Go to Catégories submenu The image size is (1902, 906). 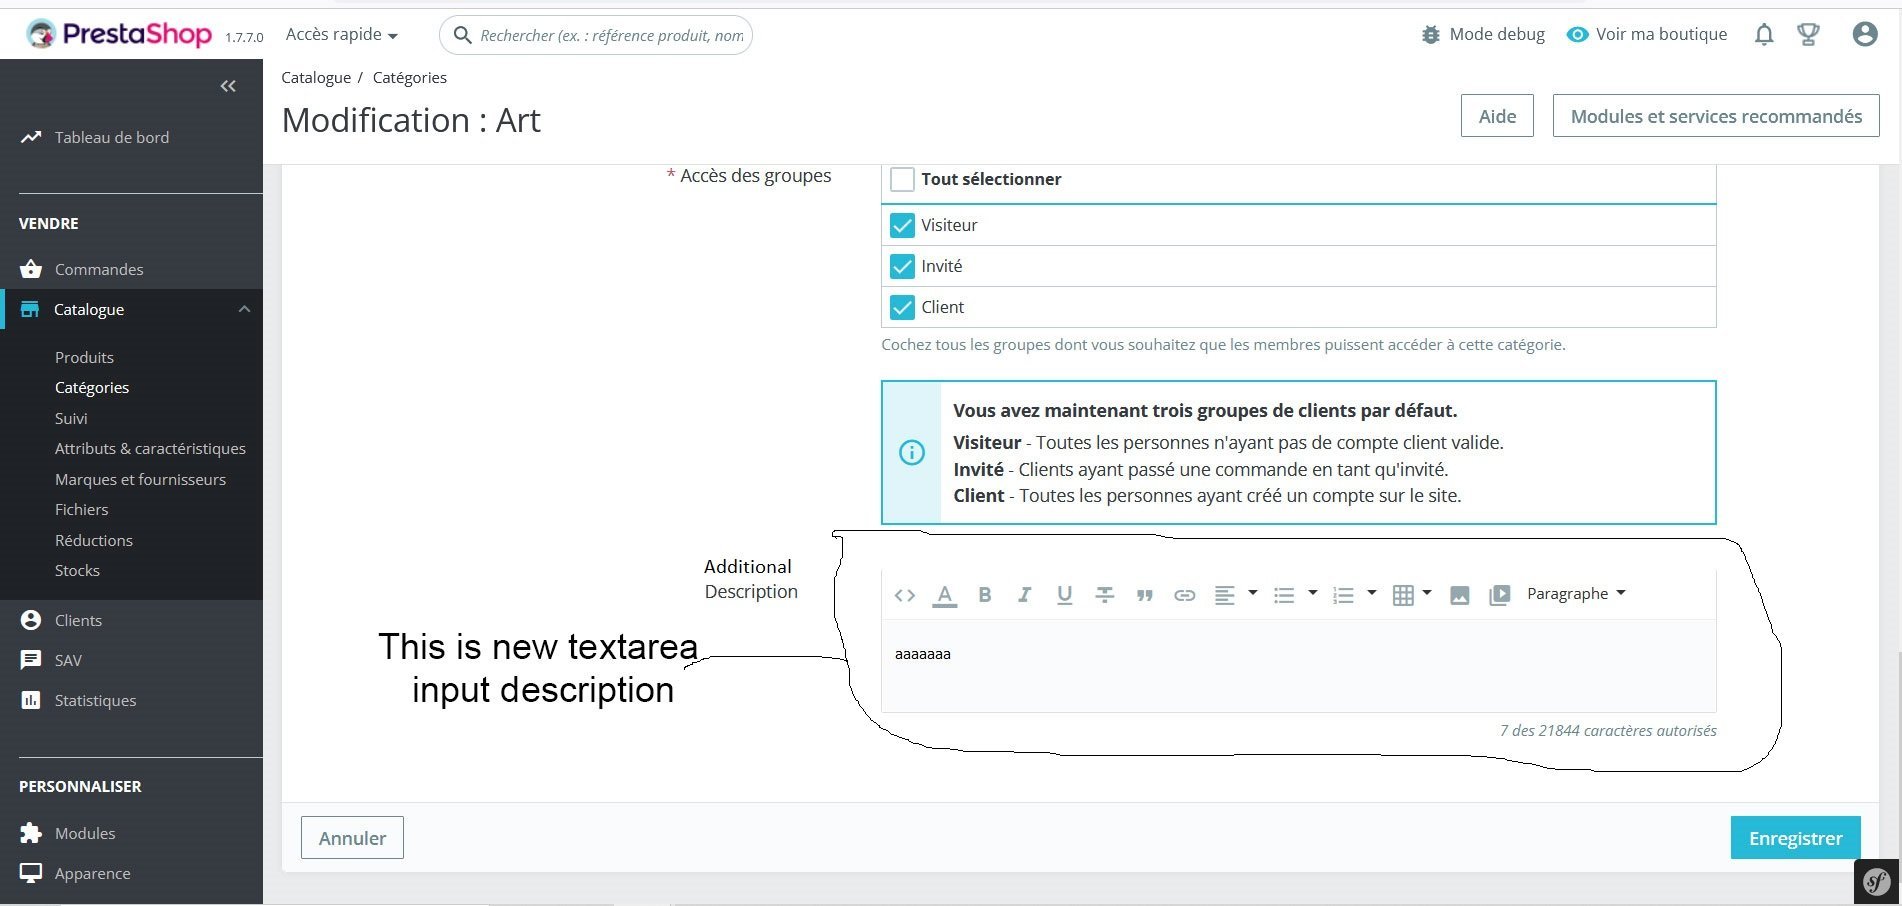point(92,387)
